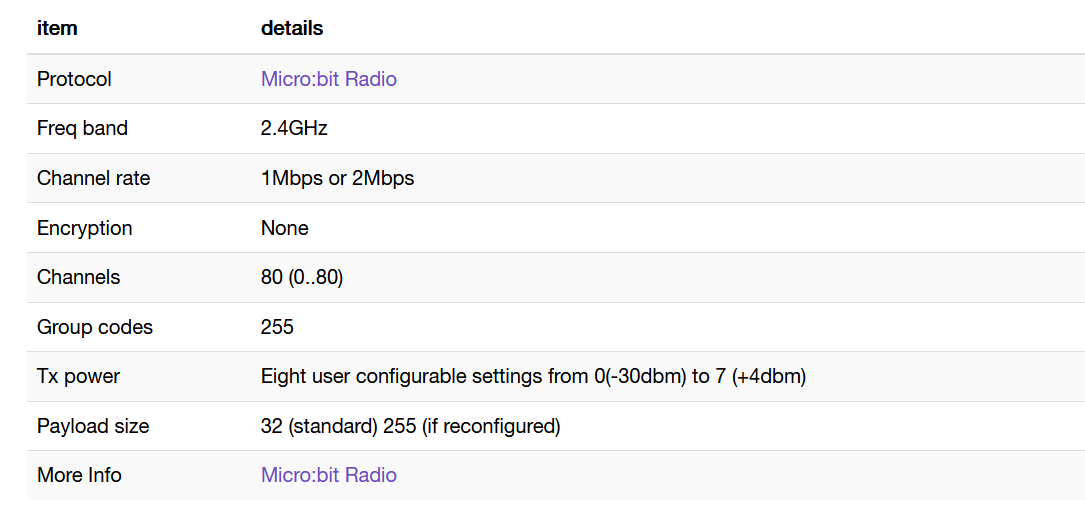Select the Freq band row label
Image resolution: width=1085 pixels, height=532 pixels.
(x=82, y=128)
